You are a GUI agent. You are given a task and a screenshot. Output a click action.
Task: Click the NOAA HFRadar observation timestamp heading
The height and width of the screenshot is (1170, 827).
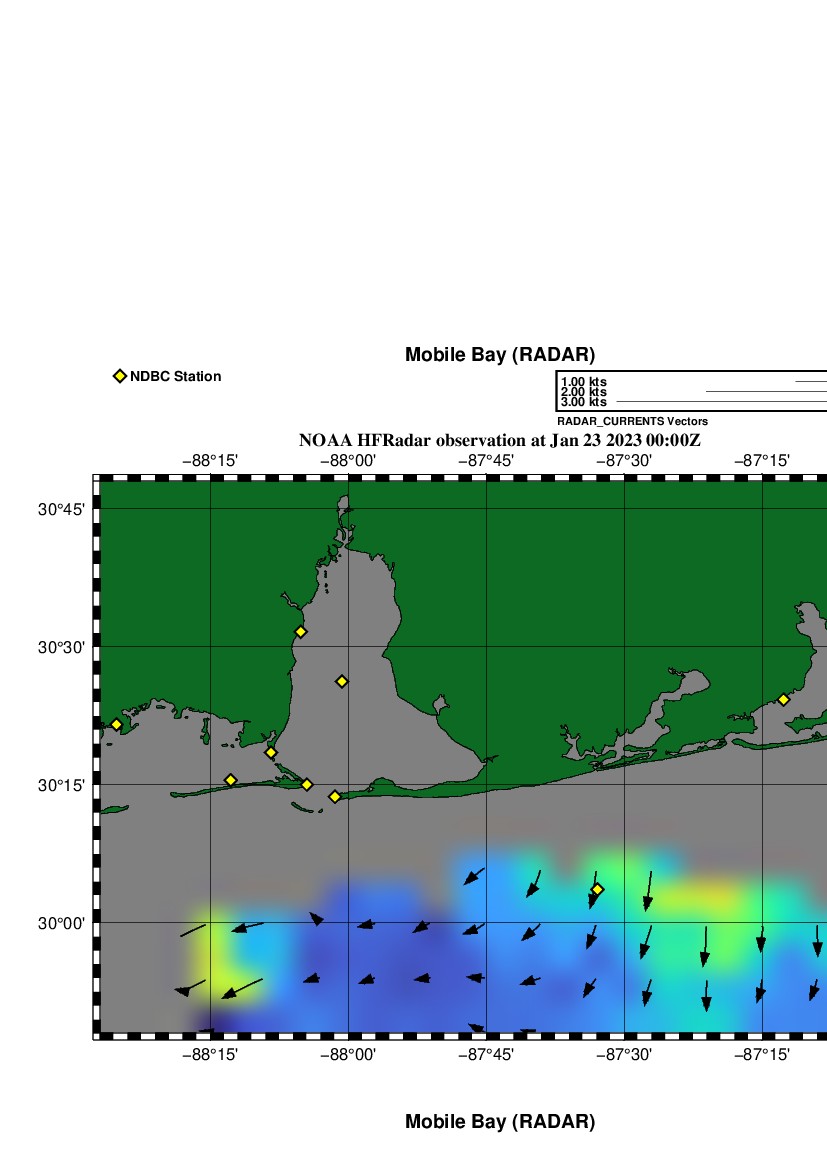(x=499, y=440)
